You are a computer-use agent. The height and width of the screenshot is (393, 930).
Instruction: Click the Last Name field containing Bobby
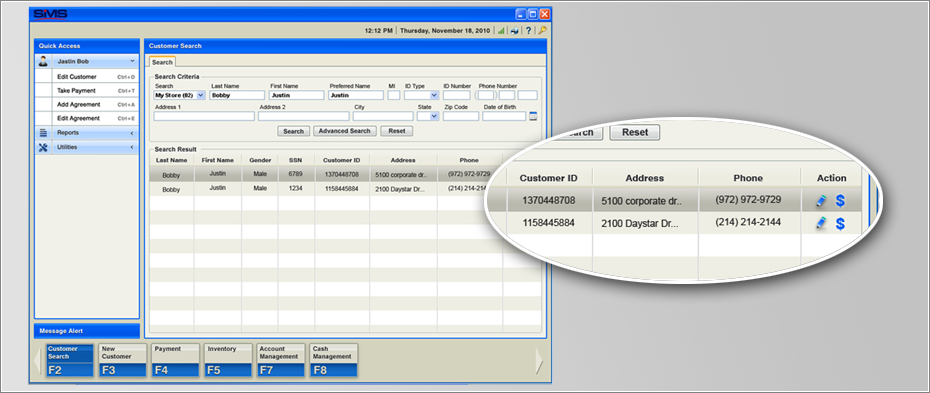[237, 95]
